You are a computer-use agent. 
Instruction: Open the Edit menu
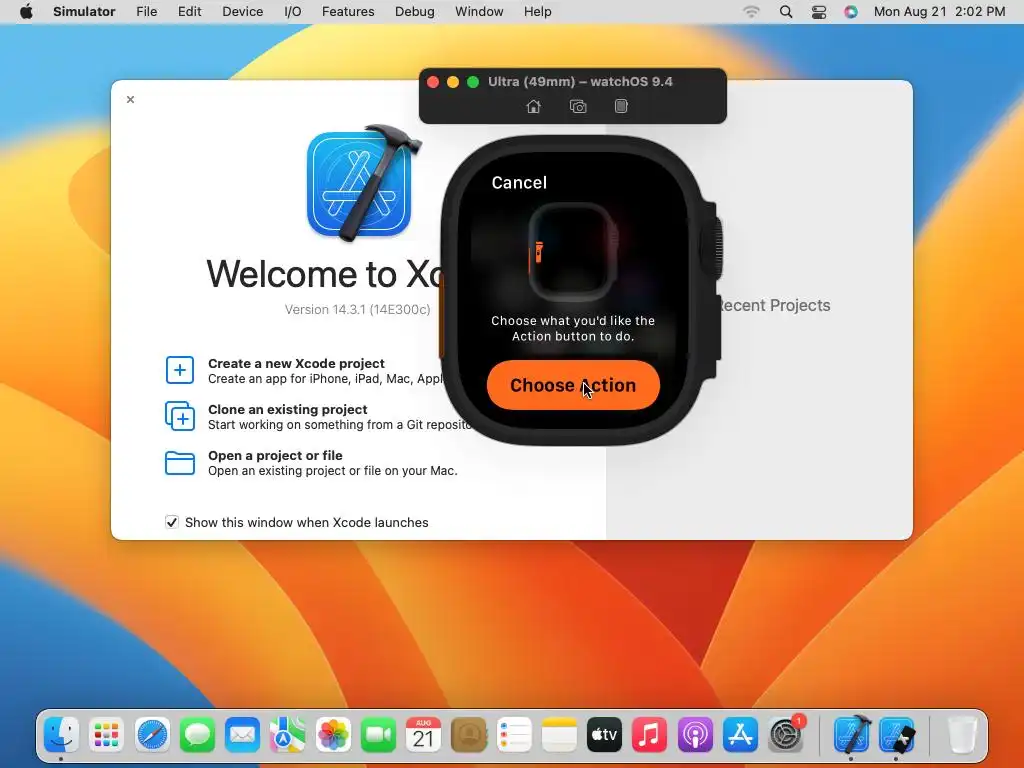(189, 12)
